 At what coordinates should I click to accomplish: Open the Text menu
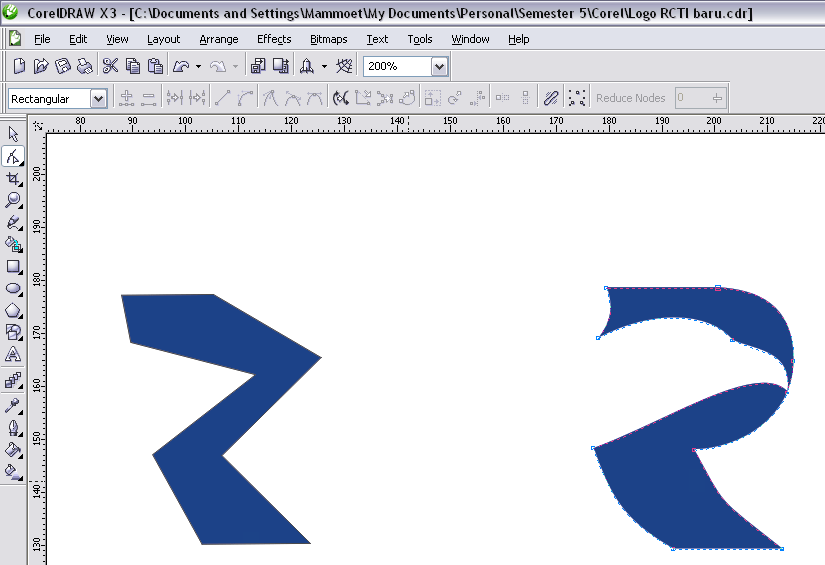pos(377,39)
